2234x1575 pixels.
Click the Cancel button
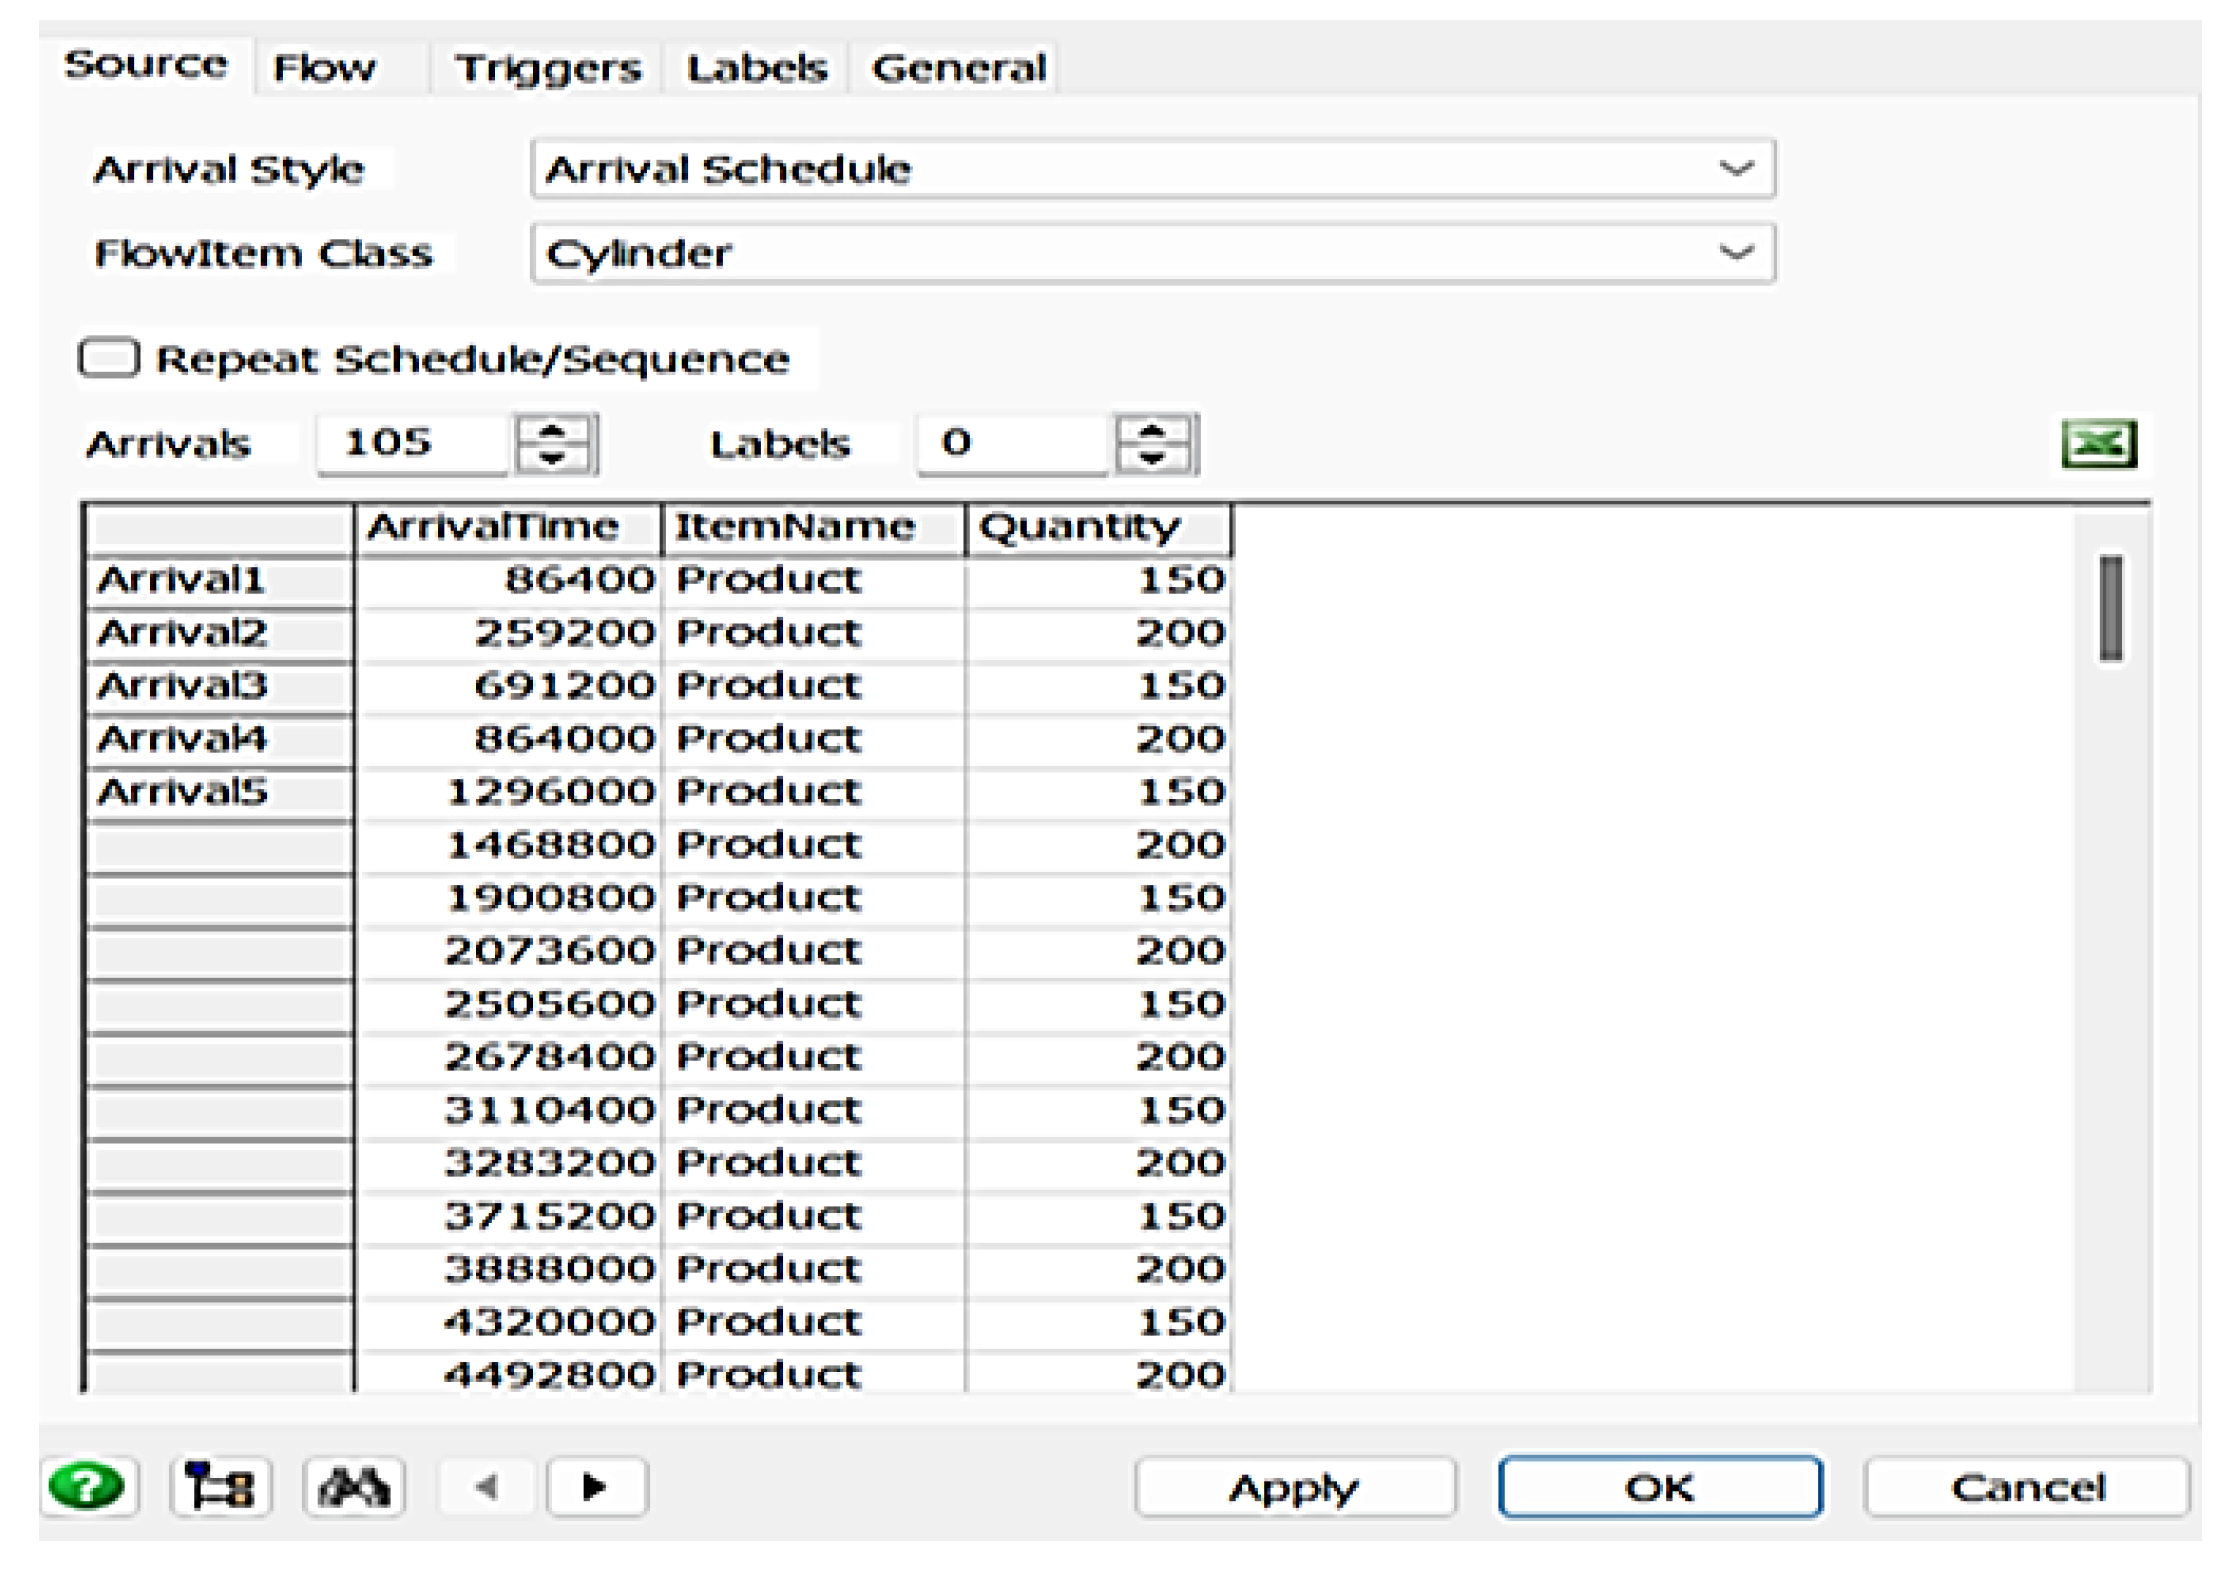[2027, 1487]
